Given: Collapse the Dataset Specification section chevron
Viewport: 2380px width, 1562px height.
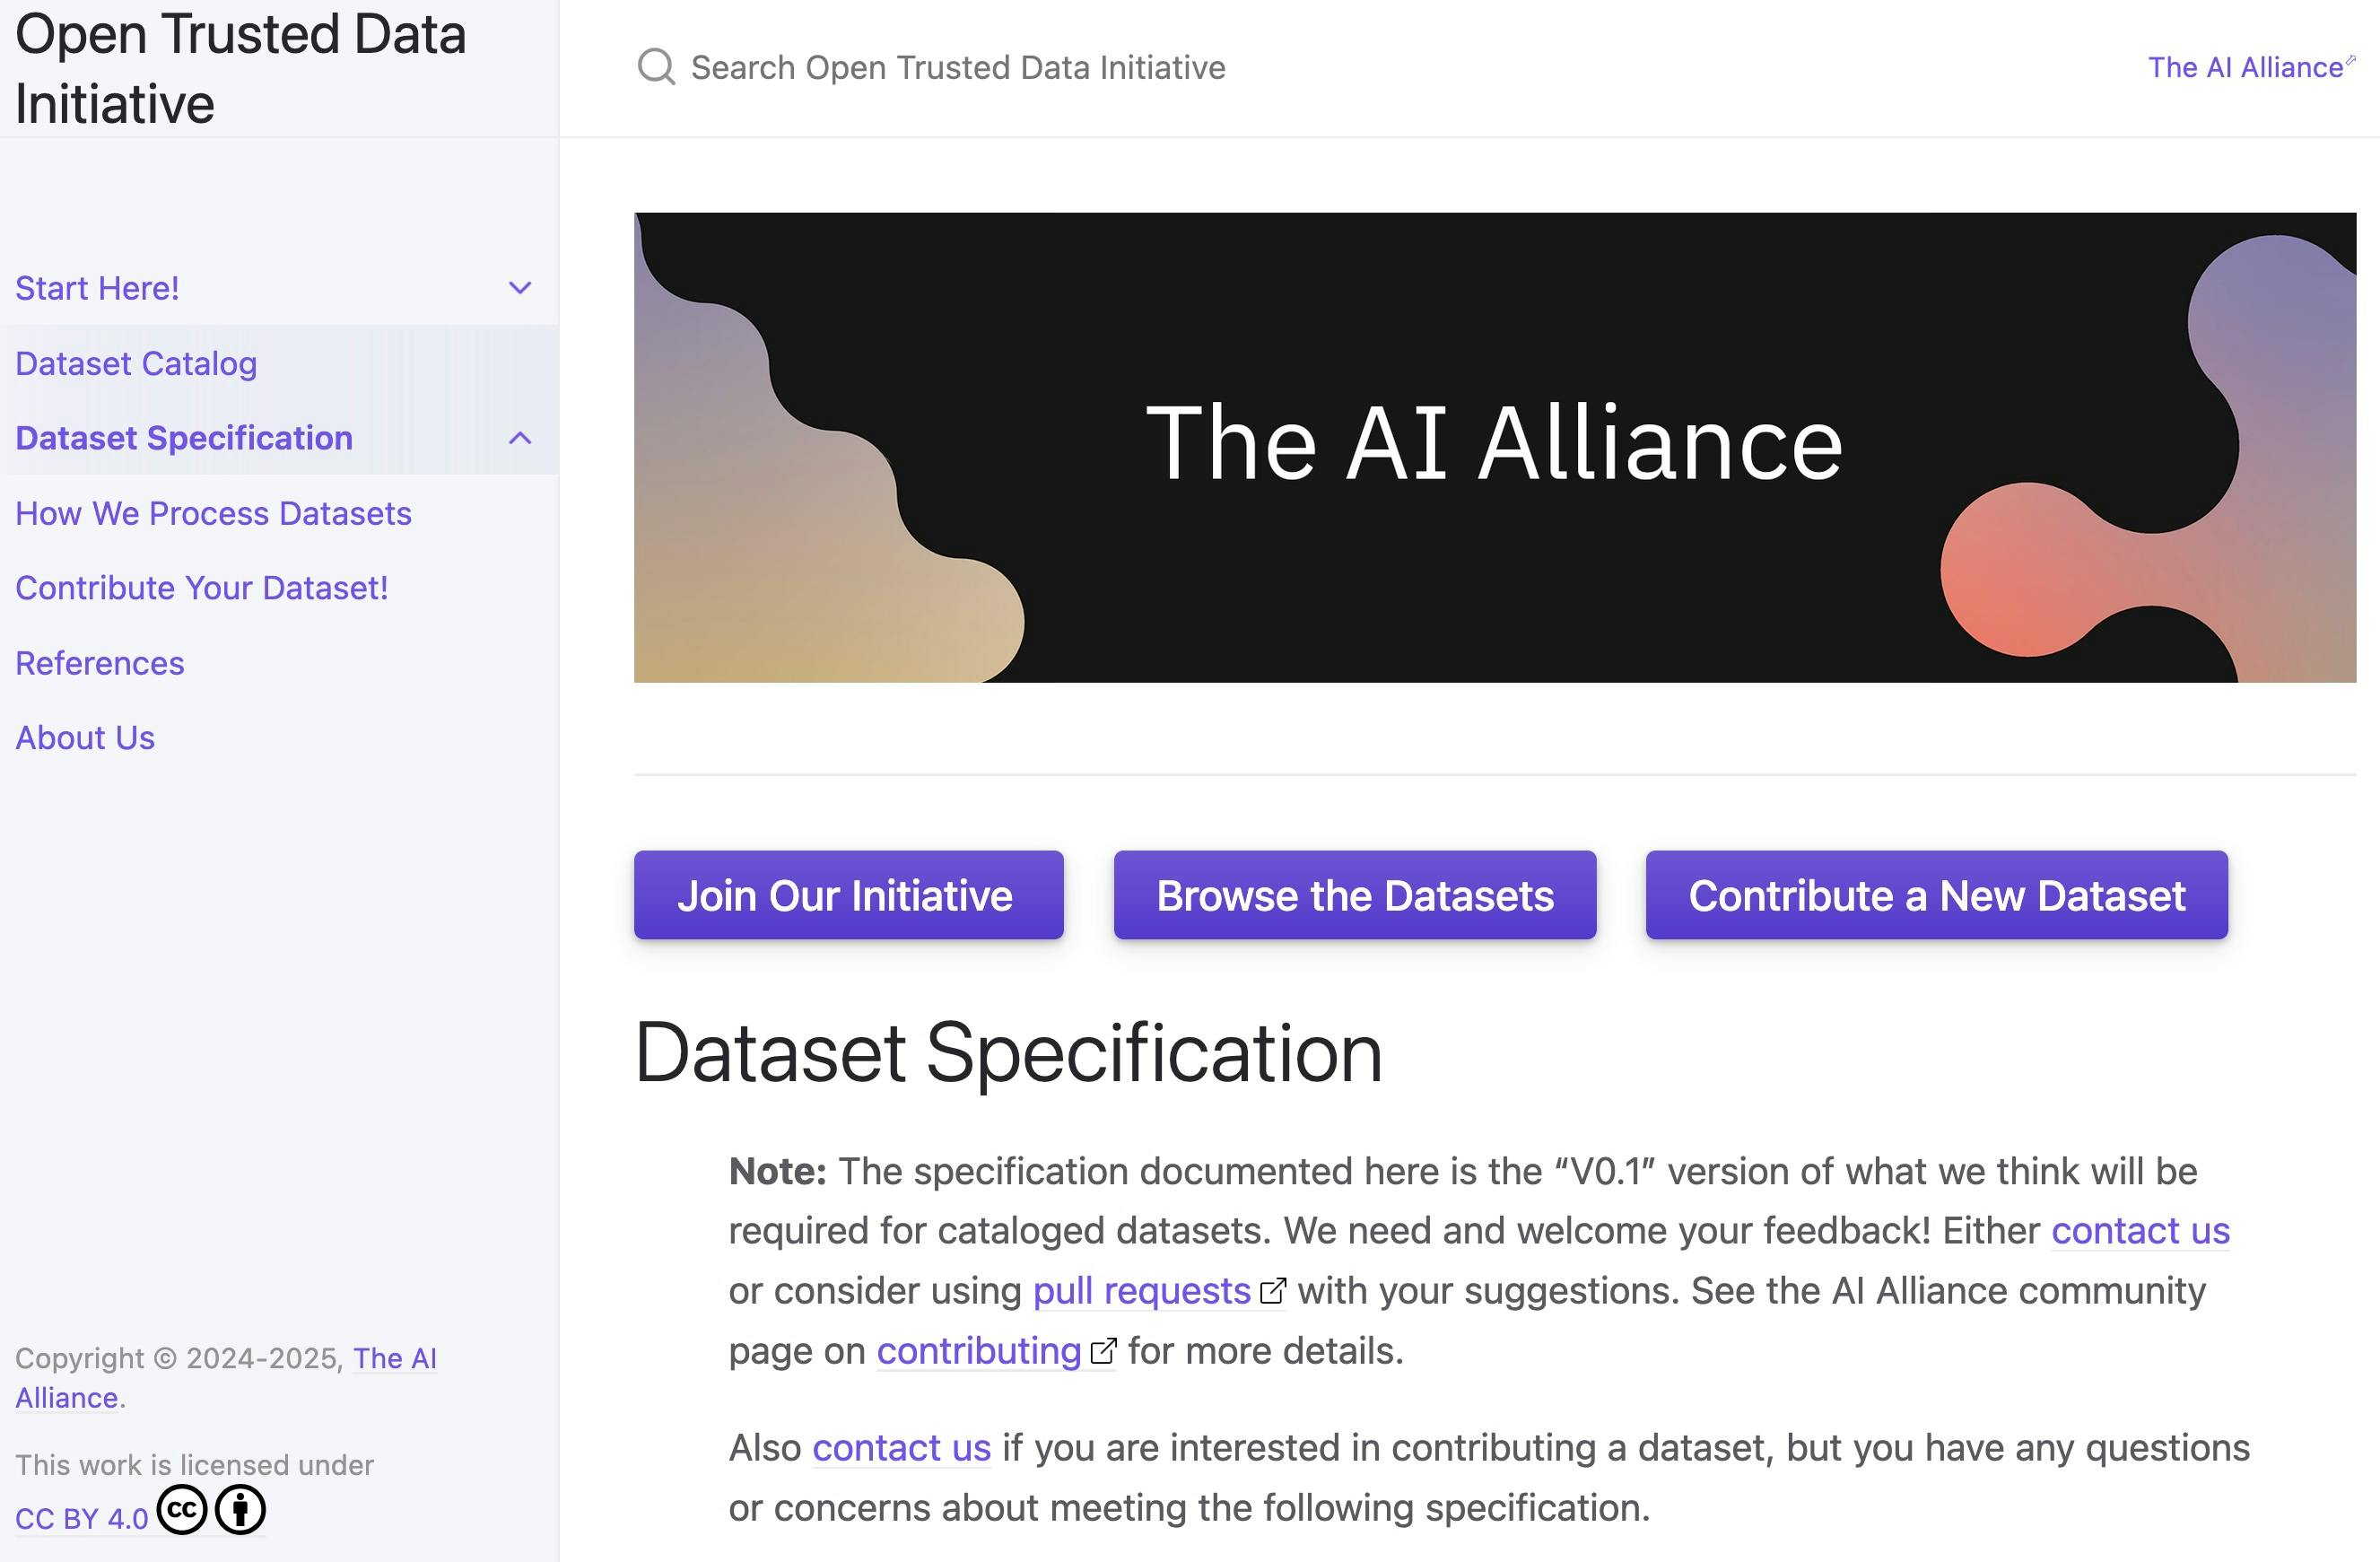Looking at the screenshot, I should pos(519,437).
